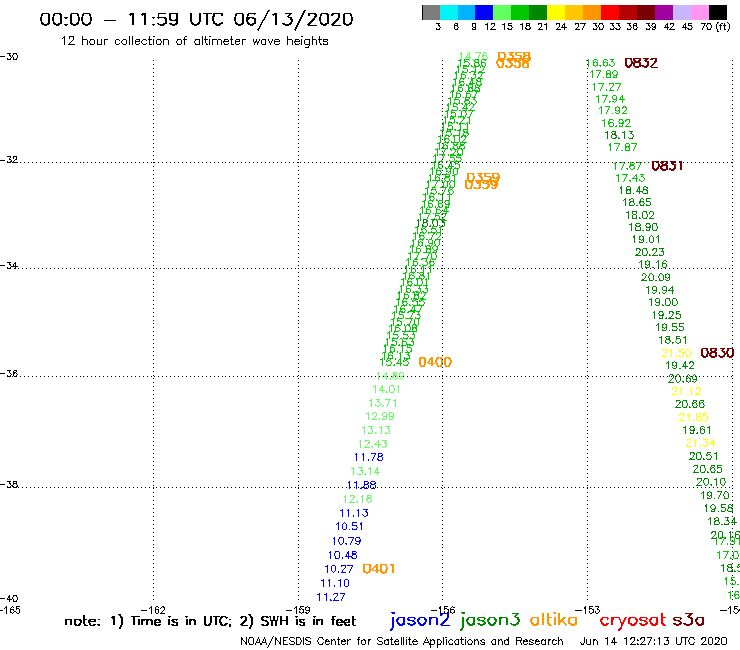740x650 pixels.
Task: Pick the pure blue legend swatch before 12
Action: 484,12
